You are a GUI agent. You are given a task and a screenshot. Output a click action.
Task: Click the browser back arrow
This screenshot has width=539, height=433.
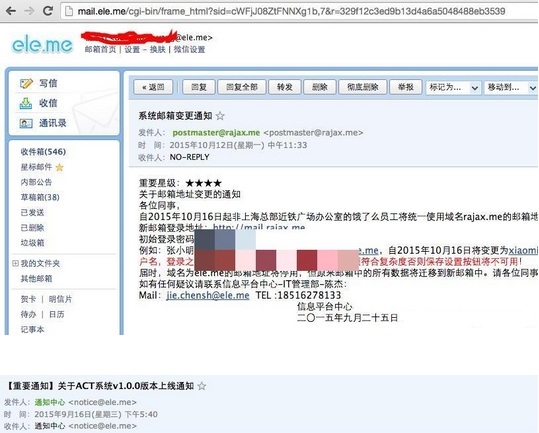tap(11, 11)
